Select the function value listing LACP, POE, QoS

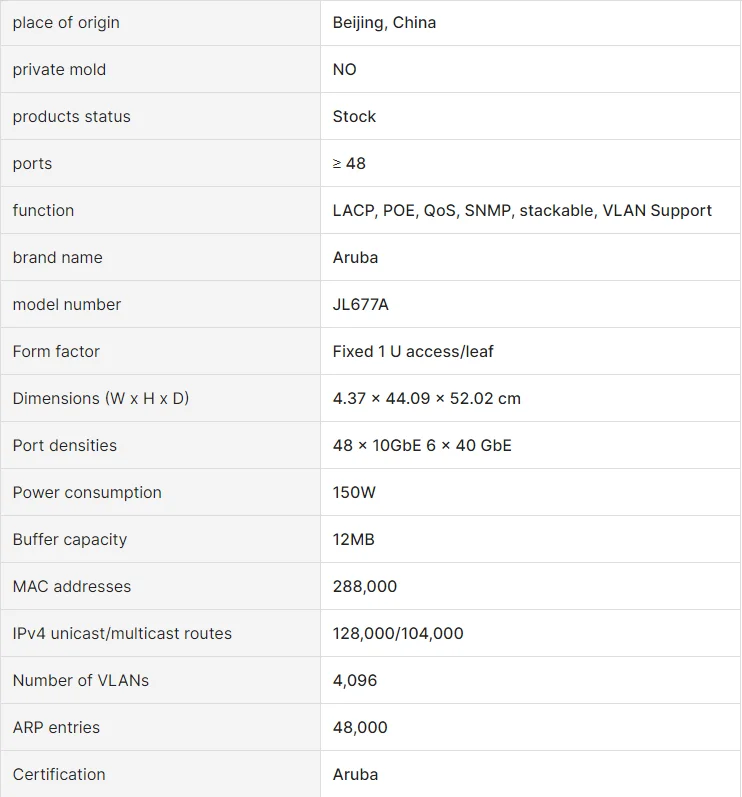coord(522,210)
